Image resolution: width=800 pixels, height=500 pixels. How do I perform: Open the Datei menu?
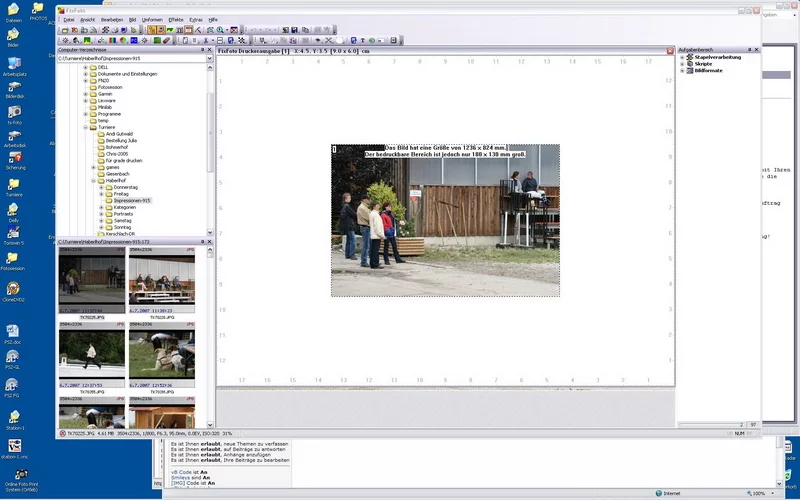coord(68,20)
